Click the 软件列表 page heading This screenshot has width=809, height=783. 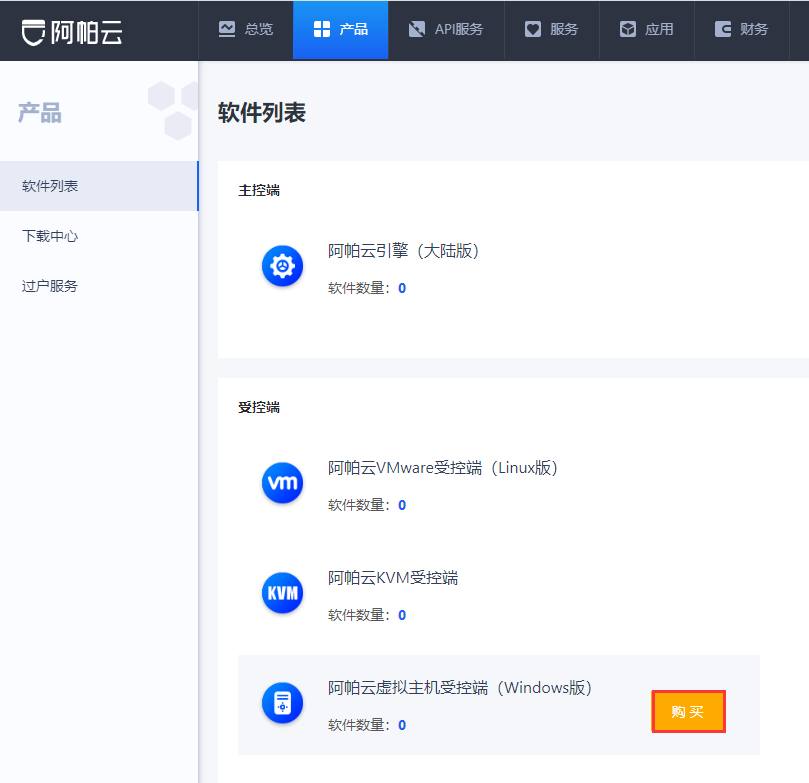tap(262, 112)
